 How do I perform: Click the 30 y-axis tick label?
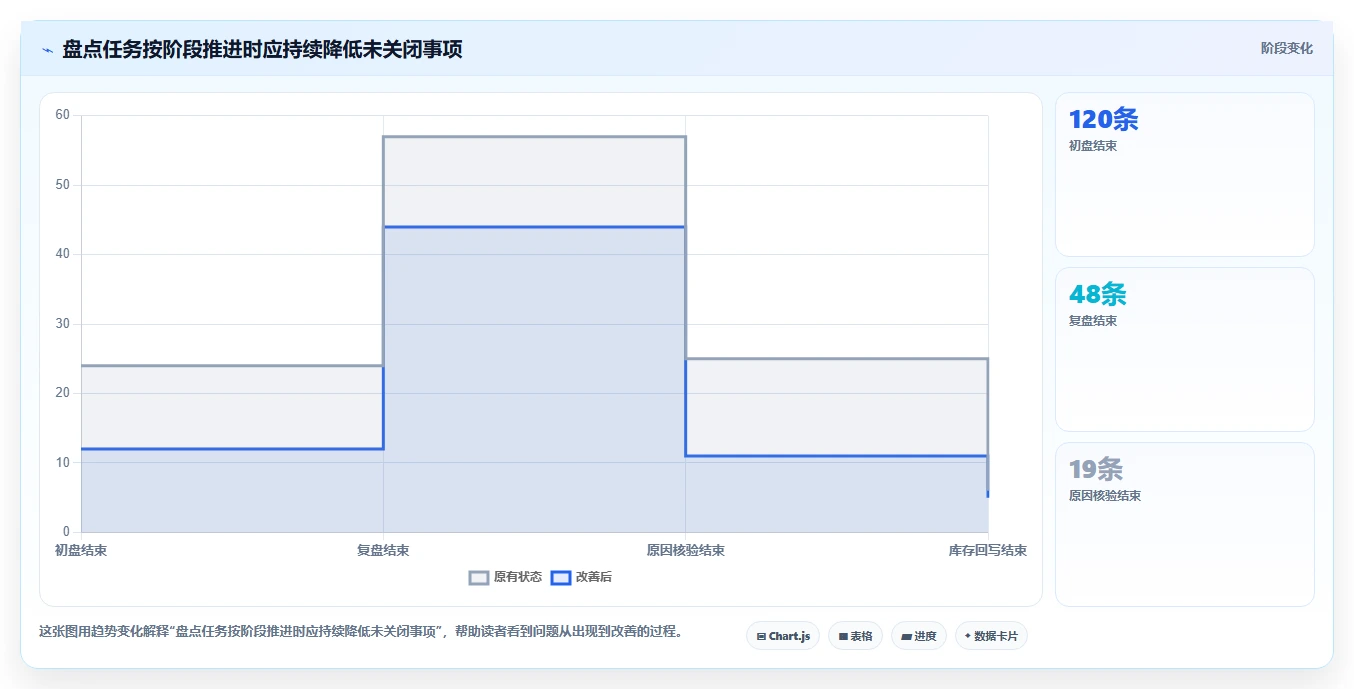[x=63, y=323]
